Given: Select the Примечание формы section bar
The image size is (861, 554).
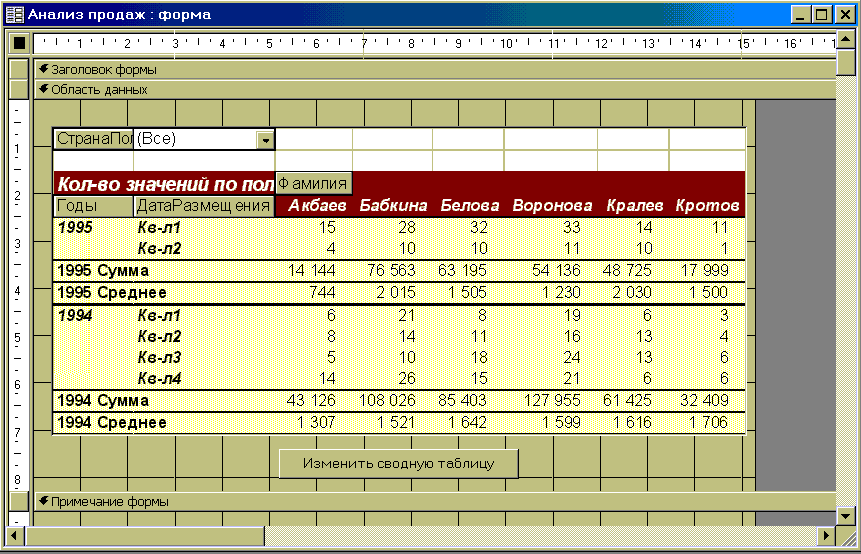Looking at the screenshot, I should 435,501.
